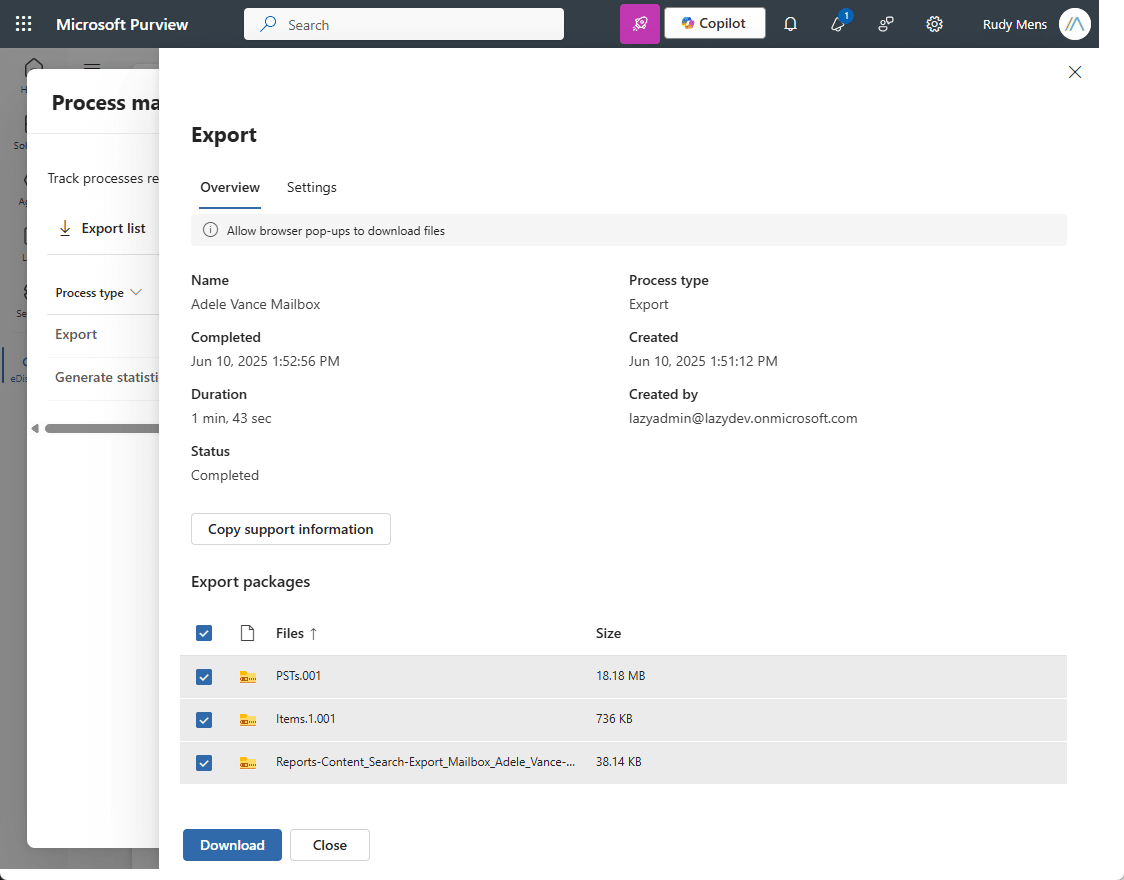Click the horizontal scrollbar in Process manager

tap(102, 429)
